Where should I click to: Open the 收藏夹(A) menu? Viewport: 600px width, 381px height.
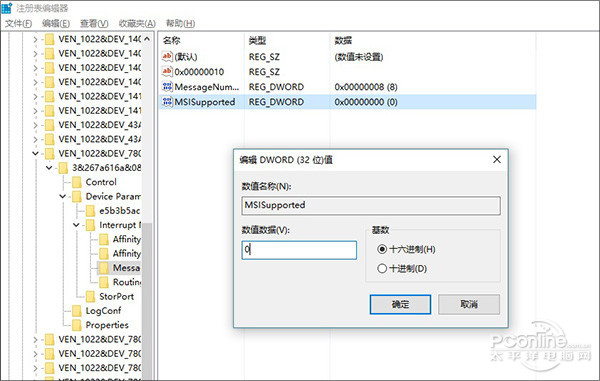click(x=137, y=24)
